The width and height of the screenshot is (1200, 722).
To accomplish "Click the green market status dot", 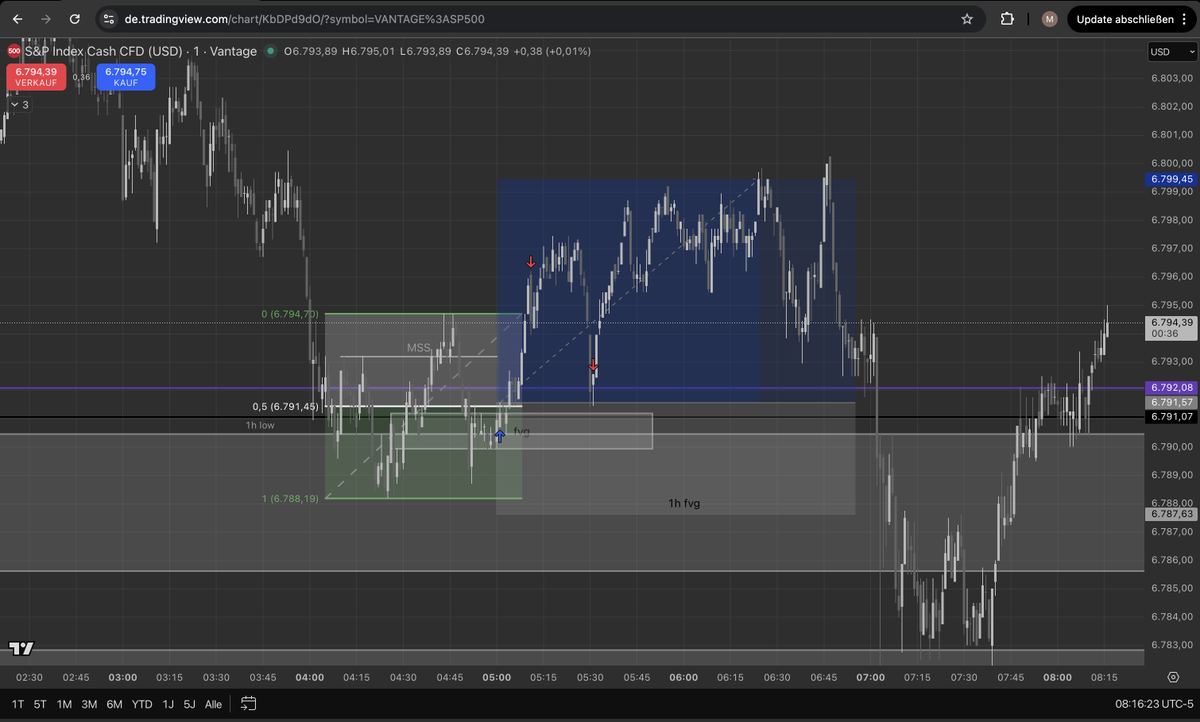I will coord(271,51).
